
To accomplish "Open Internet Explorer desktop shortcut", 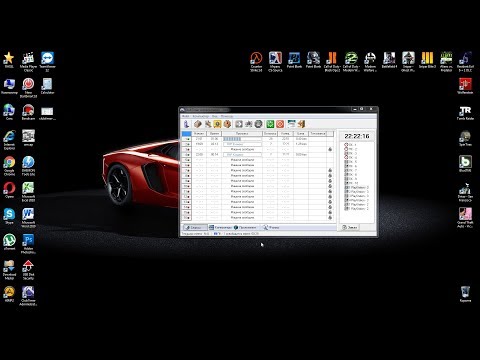I will click(x=9, y=140).
